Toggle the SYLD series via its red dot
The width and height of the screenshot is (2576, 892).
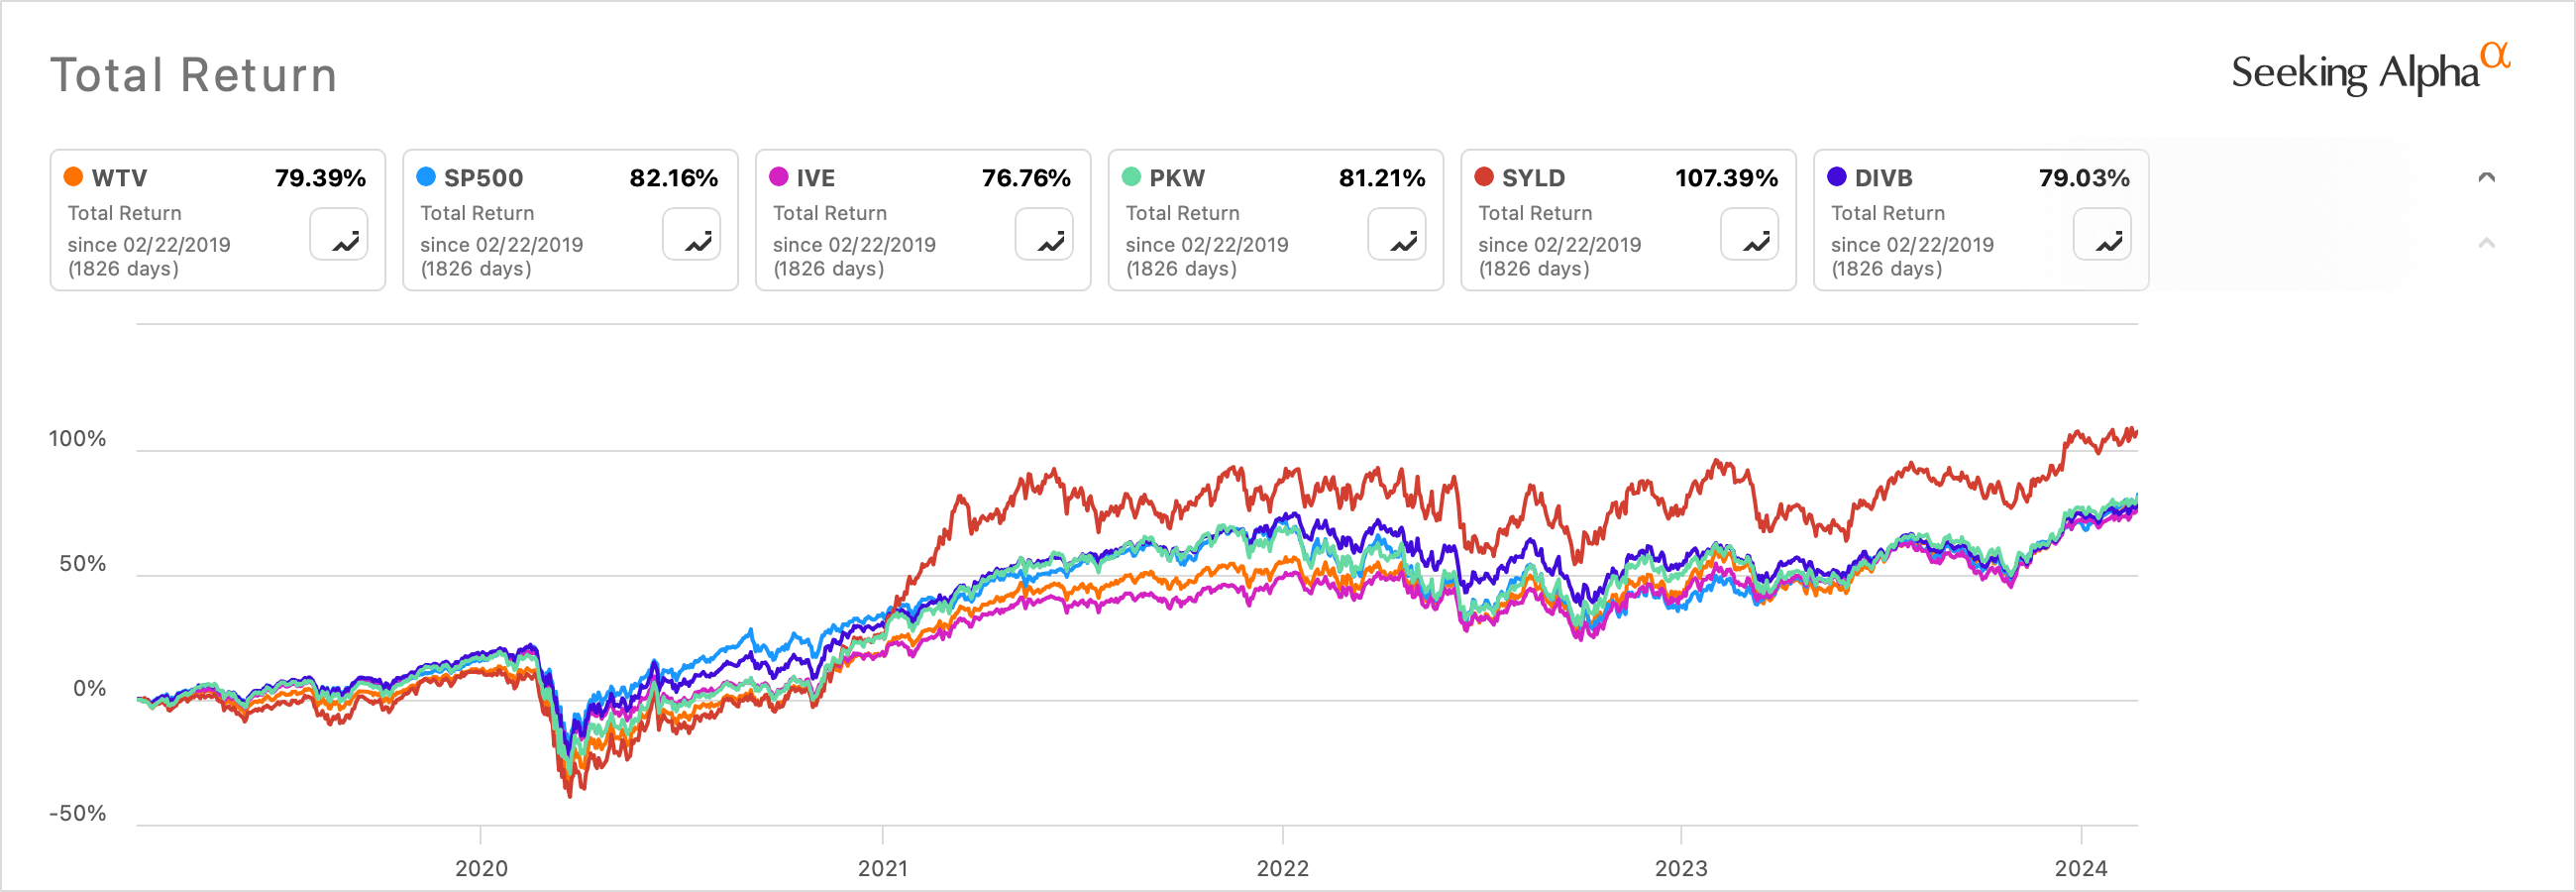[x=1484, y=177]
